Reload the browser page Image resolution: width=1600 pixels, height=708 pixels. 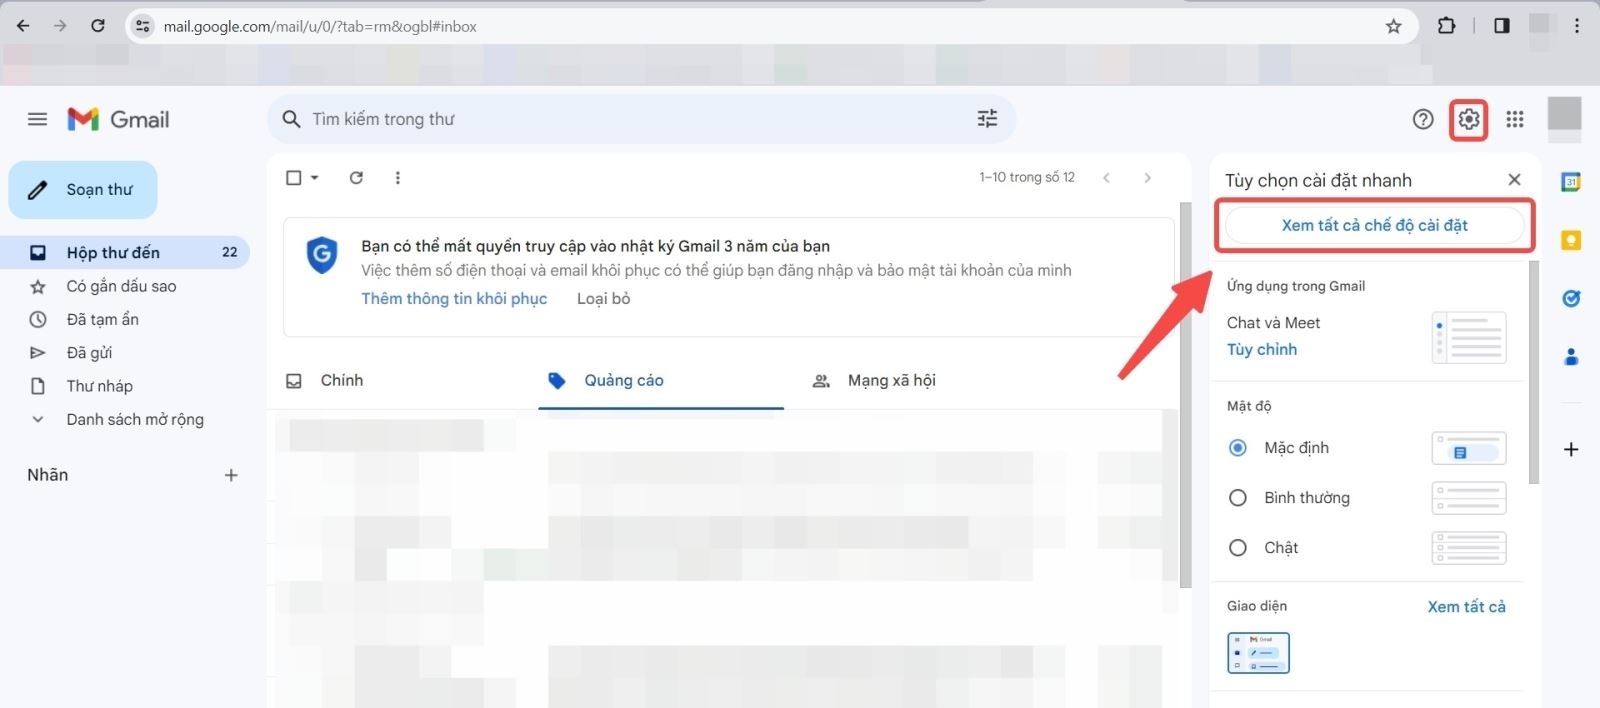97,26
